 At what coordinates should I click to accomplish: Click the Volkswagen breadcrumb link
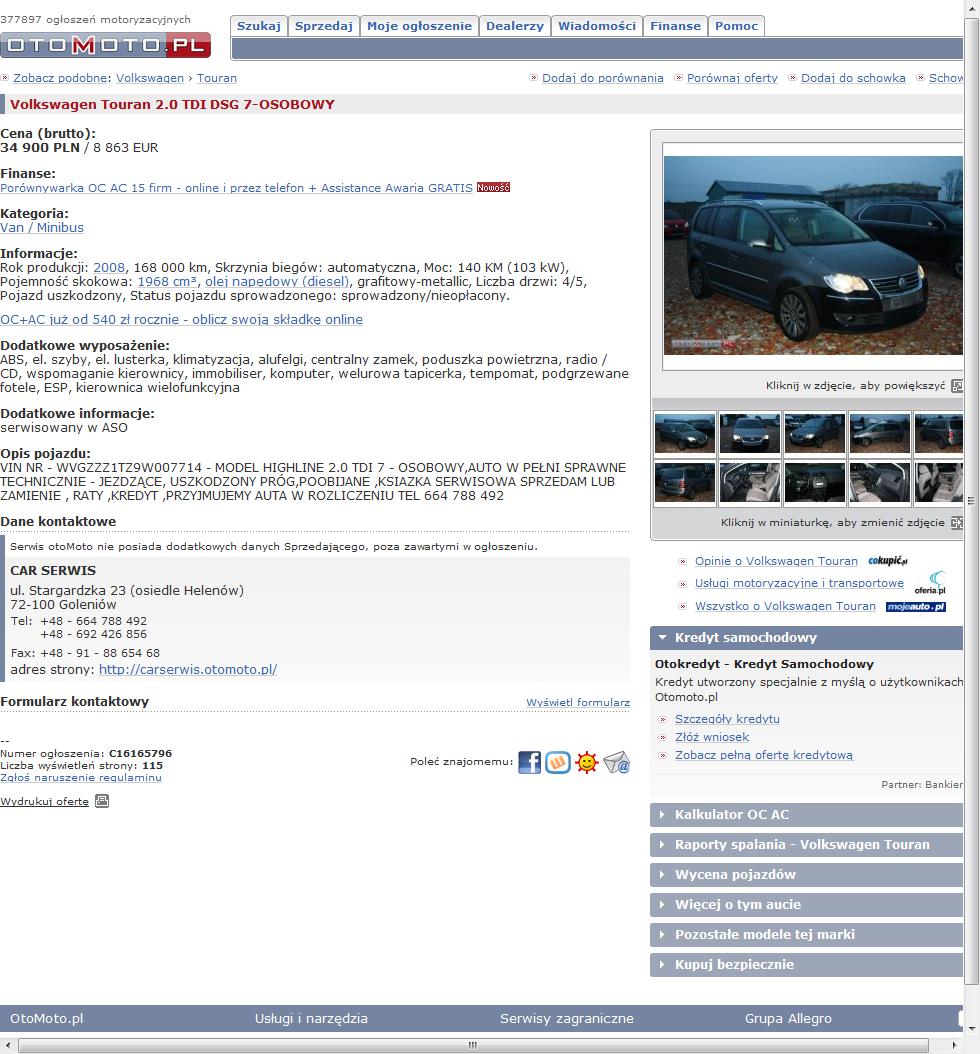pyautogui.click(x=150, y=78)
